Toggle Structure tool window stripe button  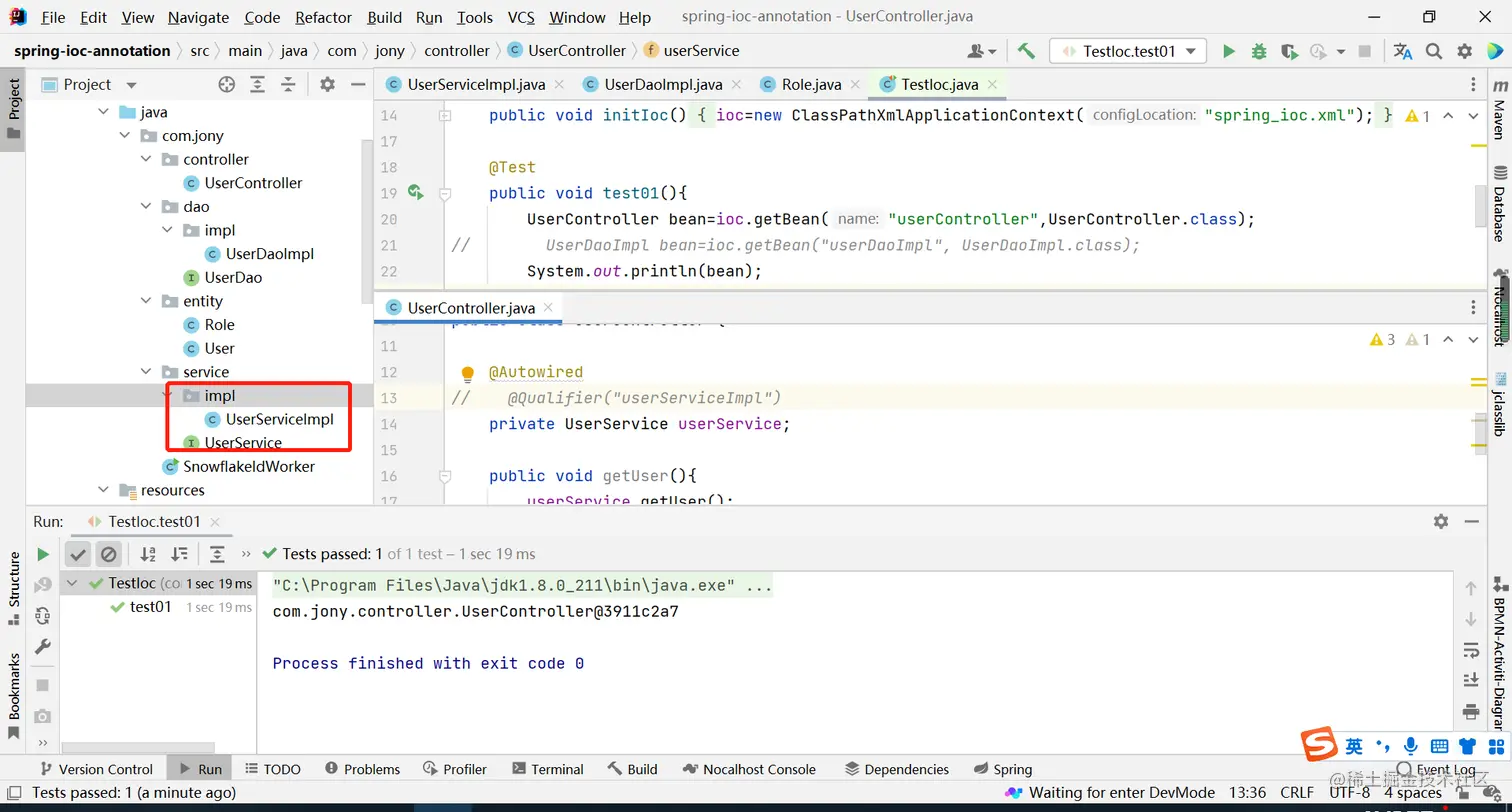pos(13,587)
